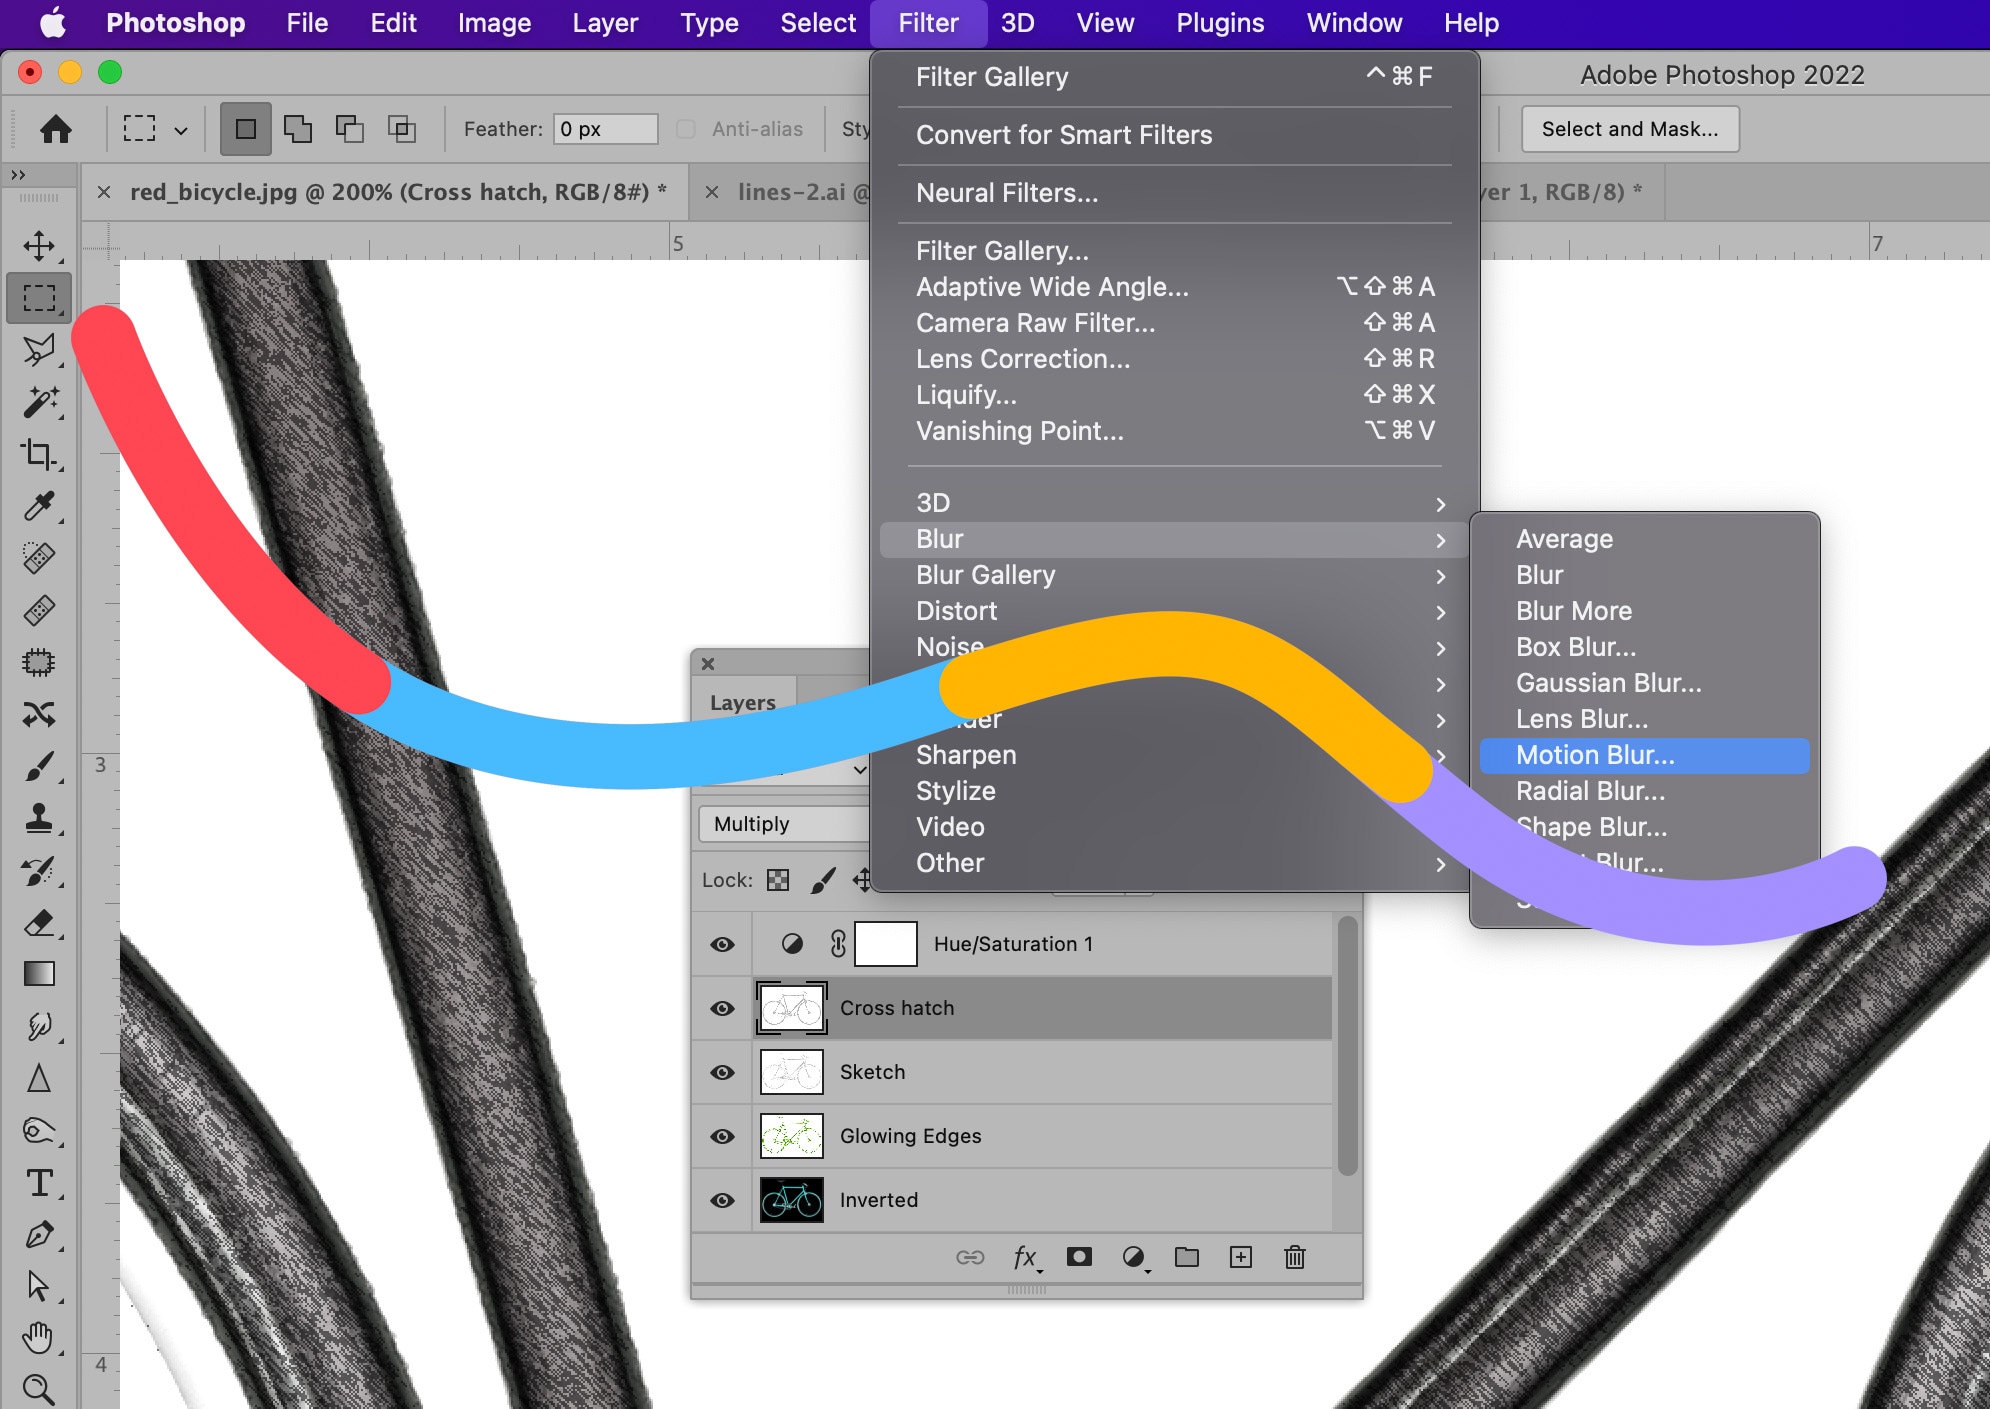Screen dimensions: 1990x1409
Task: Click the delete layer trash icon
Action: pyautogui.click(x=1294, y=1257)
